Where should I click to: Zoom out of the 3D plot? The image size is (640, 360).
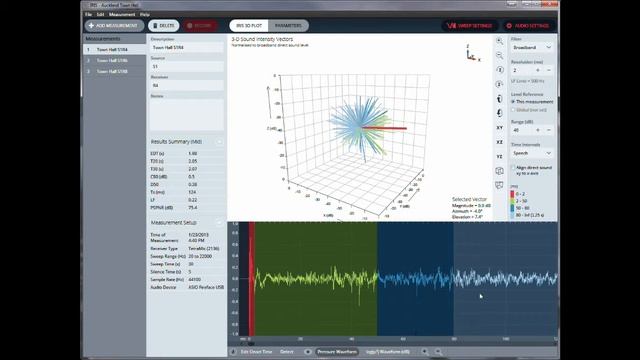(x=499, y=56)
